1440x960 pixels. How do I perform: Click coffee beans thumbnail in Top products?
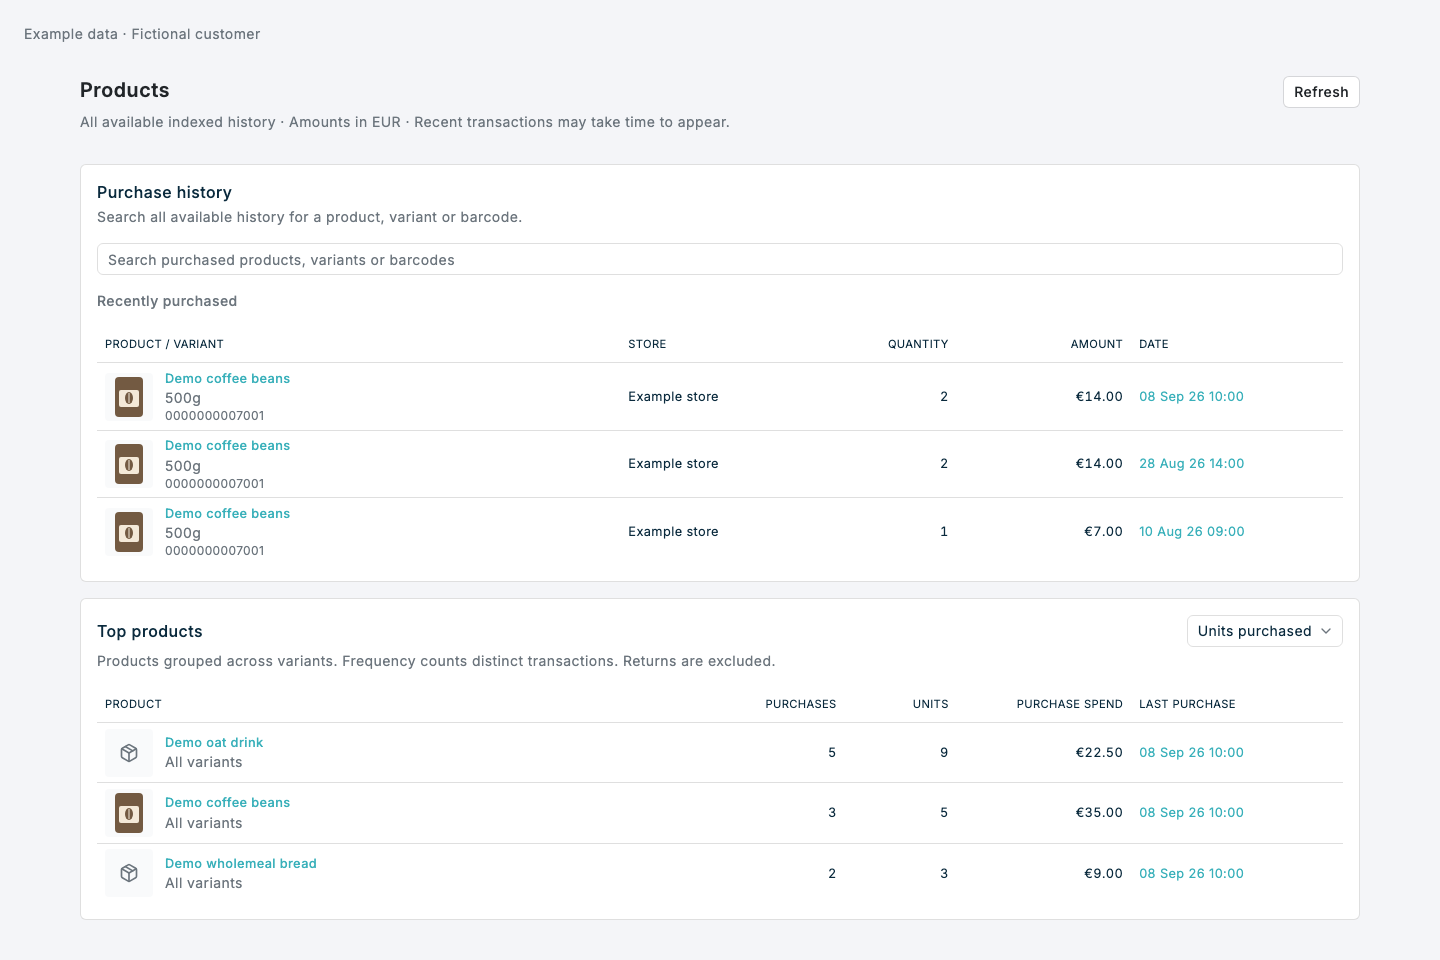click(x=129, y=813)
